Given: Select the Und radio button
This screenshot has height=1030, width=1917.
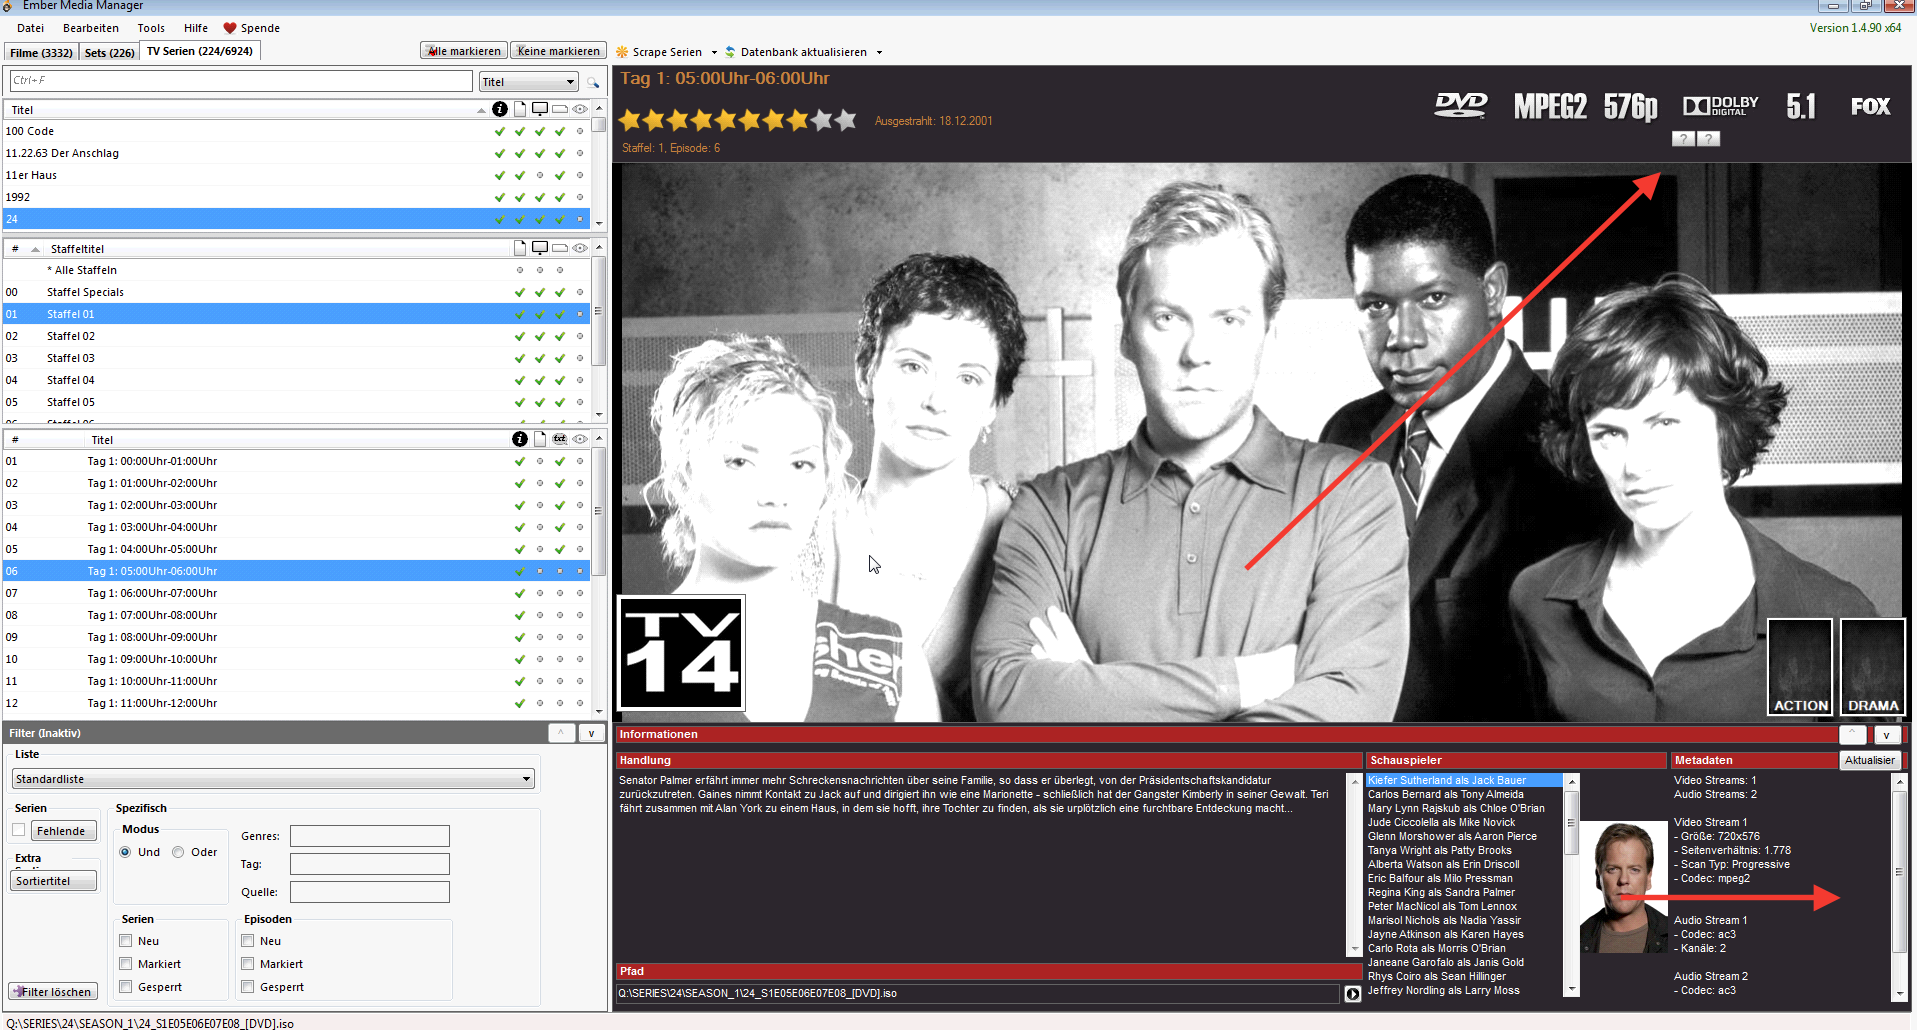Looking at the screenshot, I should coord(125,852).
